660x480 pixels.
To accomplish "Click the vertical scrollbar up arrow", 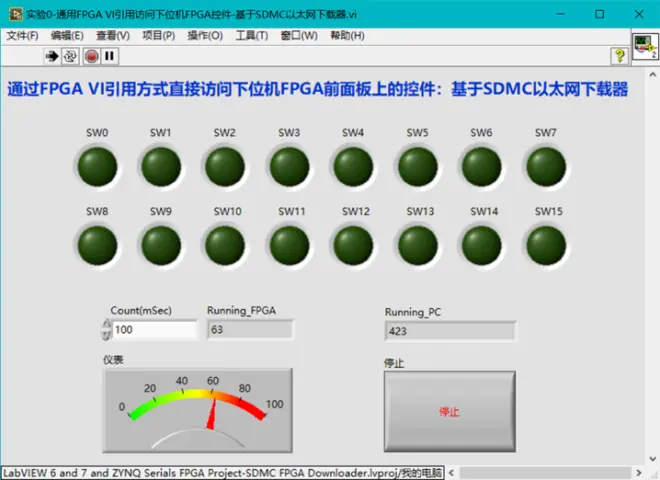I will pyautogui.click(x=652, y=75).
